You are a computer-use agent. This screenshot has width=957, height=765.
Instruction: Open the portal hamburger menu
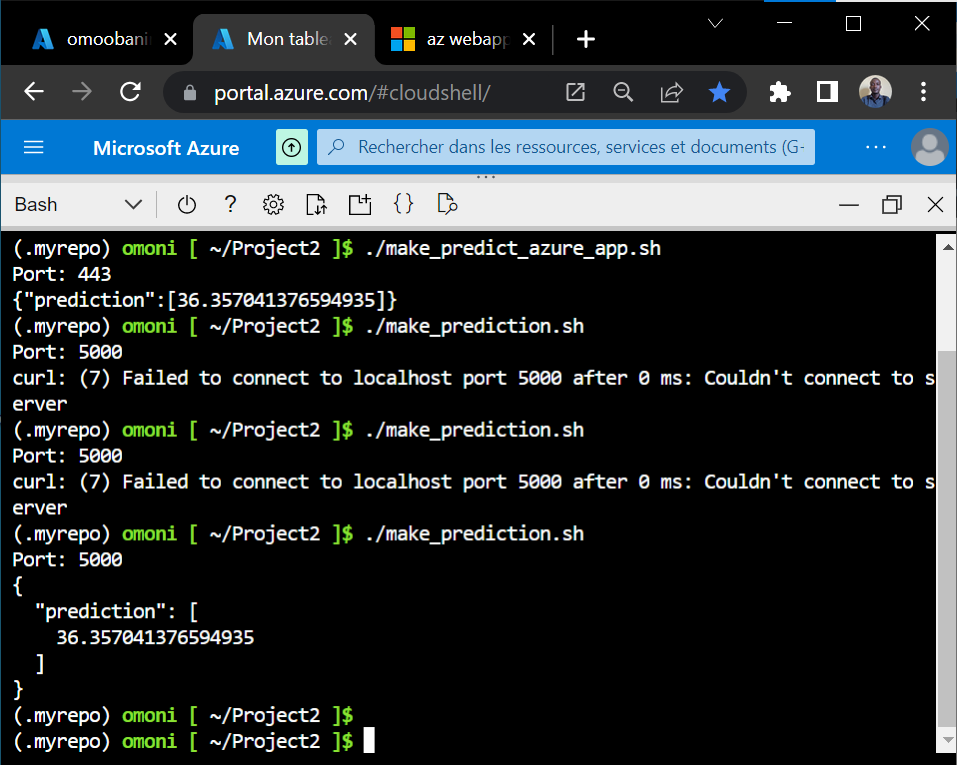point(33,147)
